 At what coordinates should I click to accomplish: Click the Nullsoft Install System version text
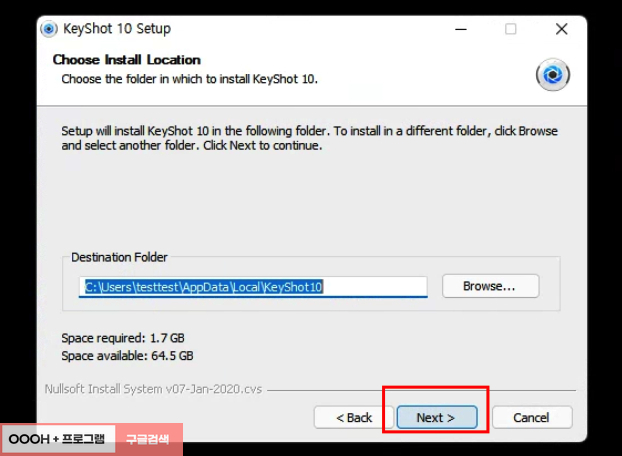[x=154, y=389]
